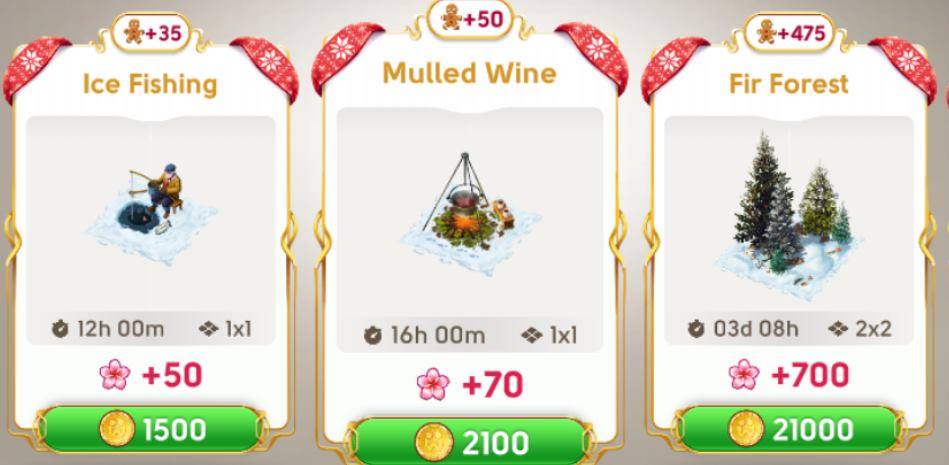Tap the size icon on Mulled Wine card
The width and height of the screenshot is (949, 465).
coord(531,335)
